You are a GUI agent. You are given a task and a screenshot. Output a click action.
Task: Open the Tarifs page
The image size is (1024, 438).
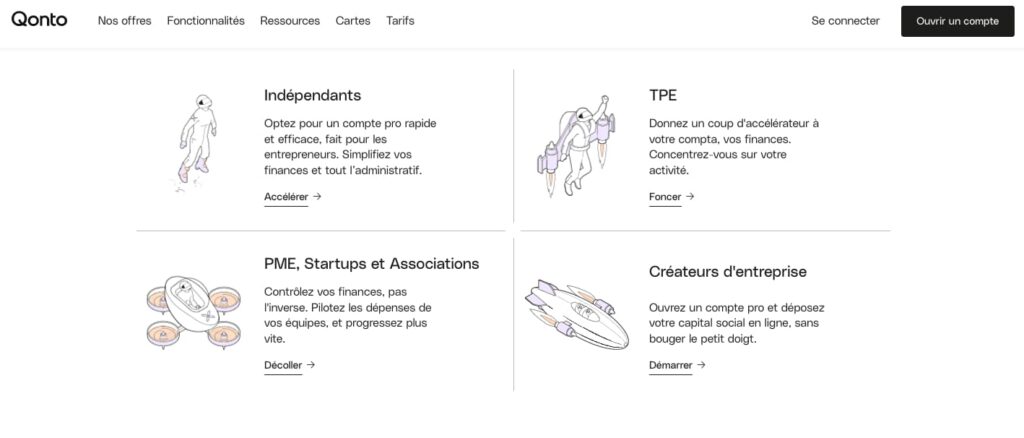point(400,21)
